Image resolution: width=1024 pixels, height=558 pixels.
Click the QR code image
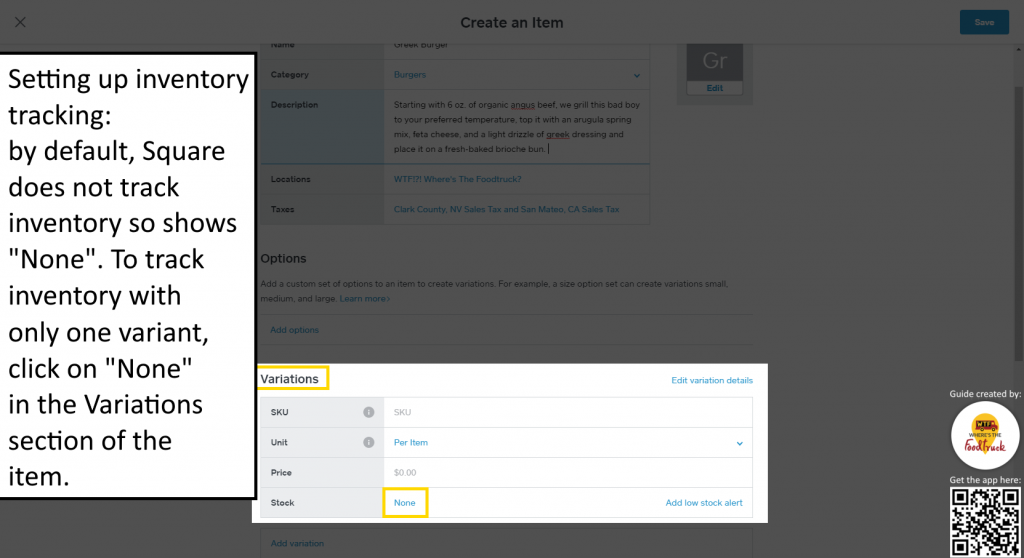(985, 522)
